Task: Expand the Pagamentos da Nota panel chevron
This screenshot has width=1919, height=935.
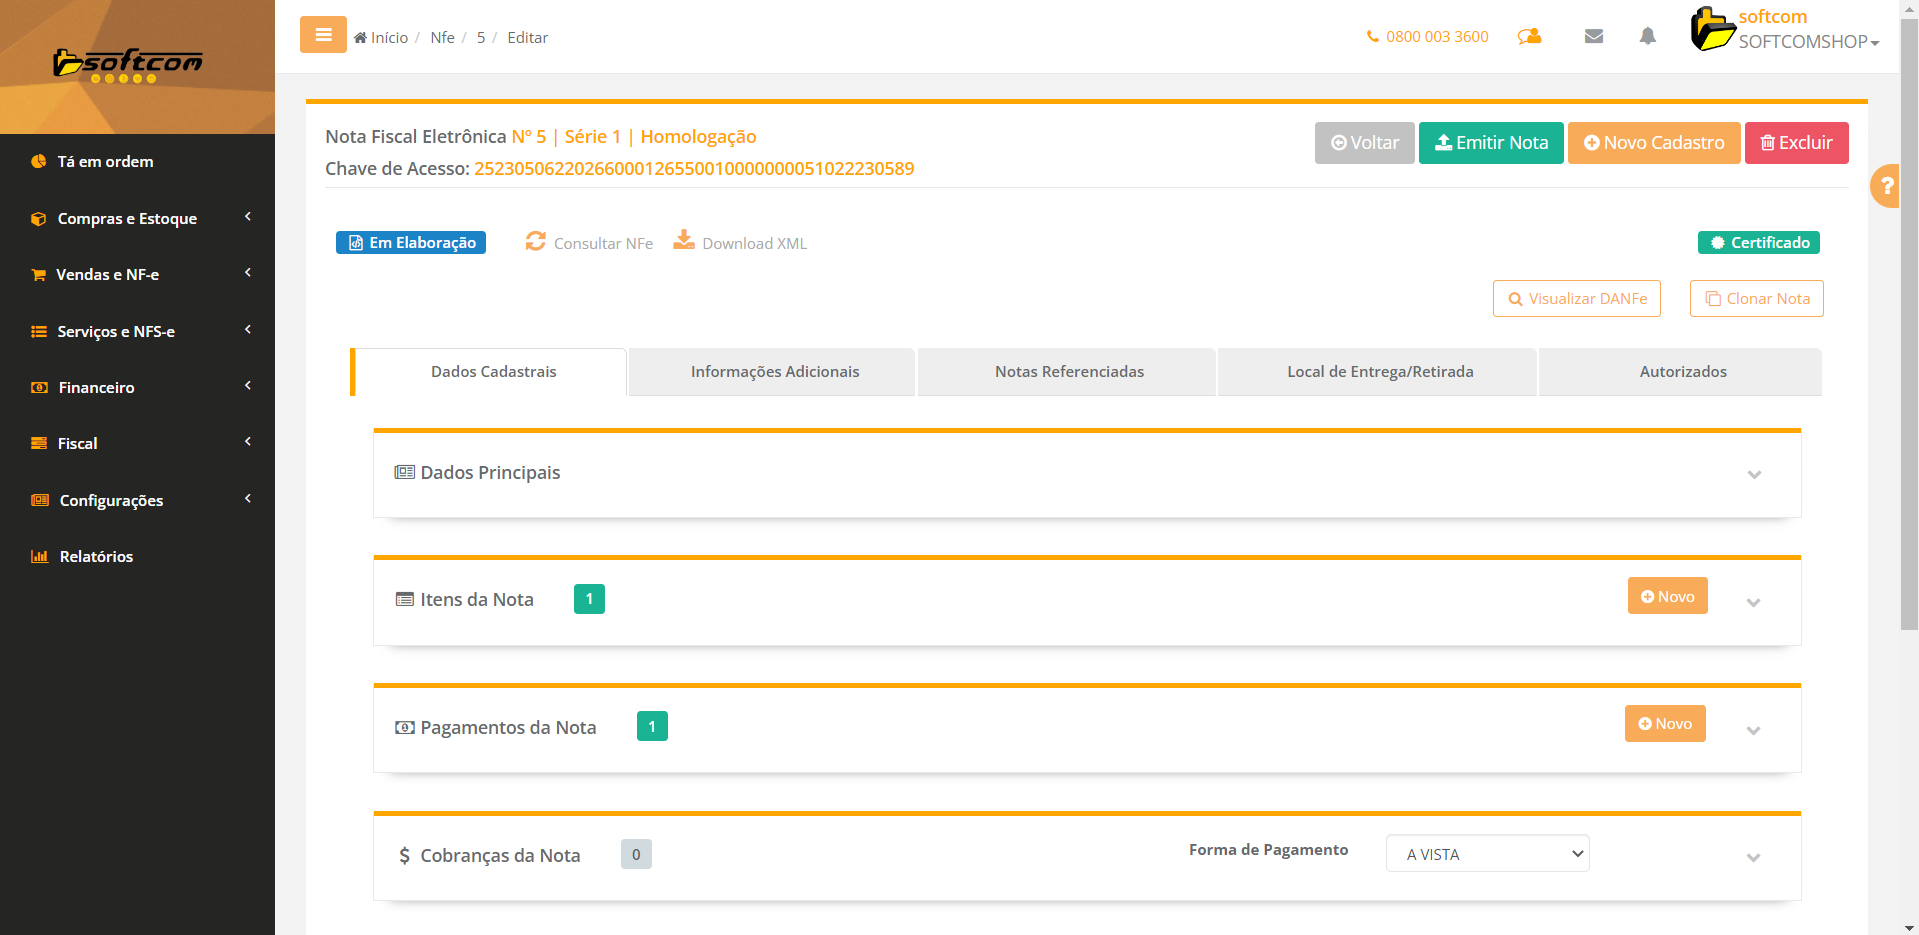Action: click(1753, 730)
